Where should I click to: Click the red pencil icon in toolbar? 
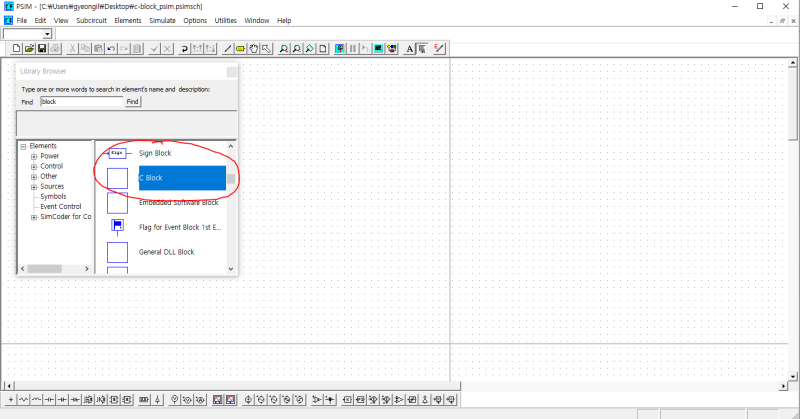(x=439, y=49)
